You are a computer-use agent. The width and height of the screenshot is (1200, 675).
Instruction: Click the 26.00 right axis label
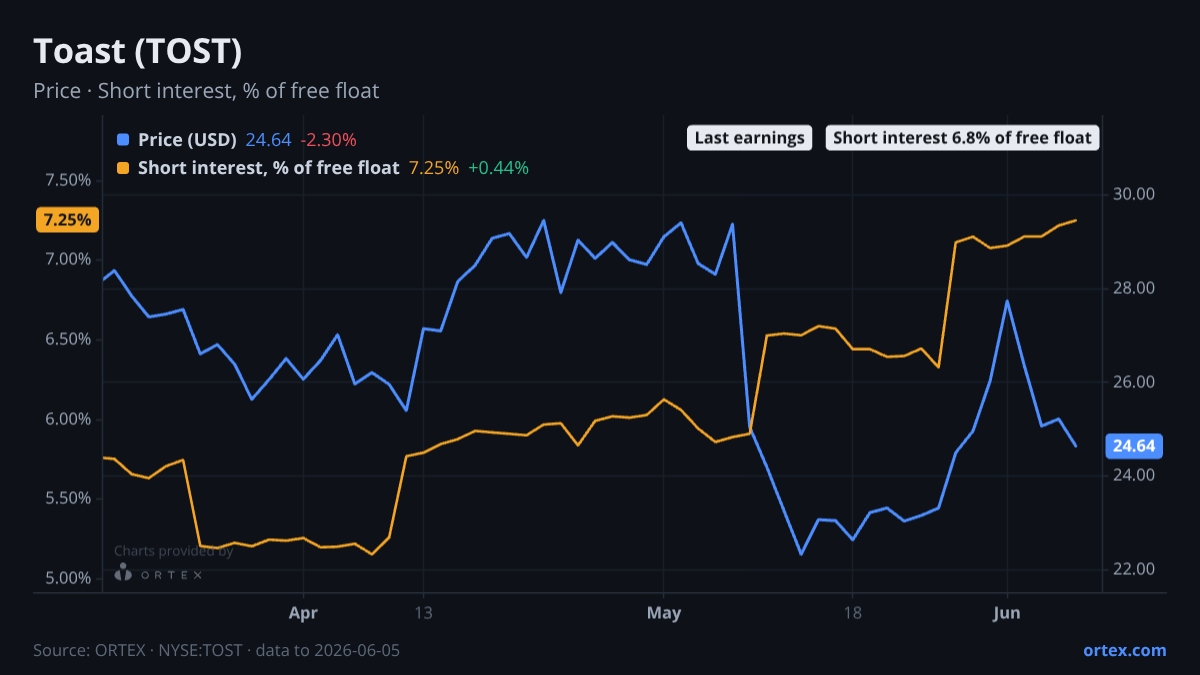point(1134,382)
